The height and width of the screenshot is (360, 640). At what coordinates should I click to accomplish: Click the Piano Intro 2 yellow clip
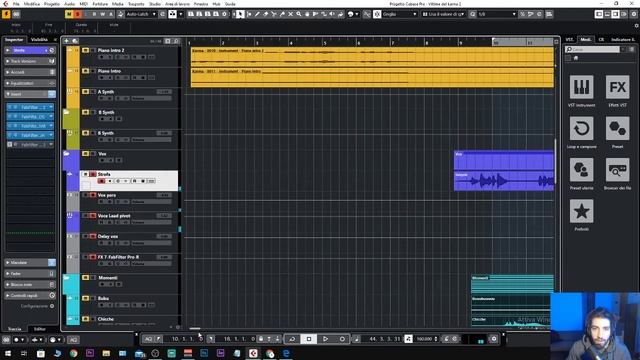coord(372,56)
